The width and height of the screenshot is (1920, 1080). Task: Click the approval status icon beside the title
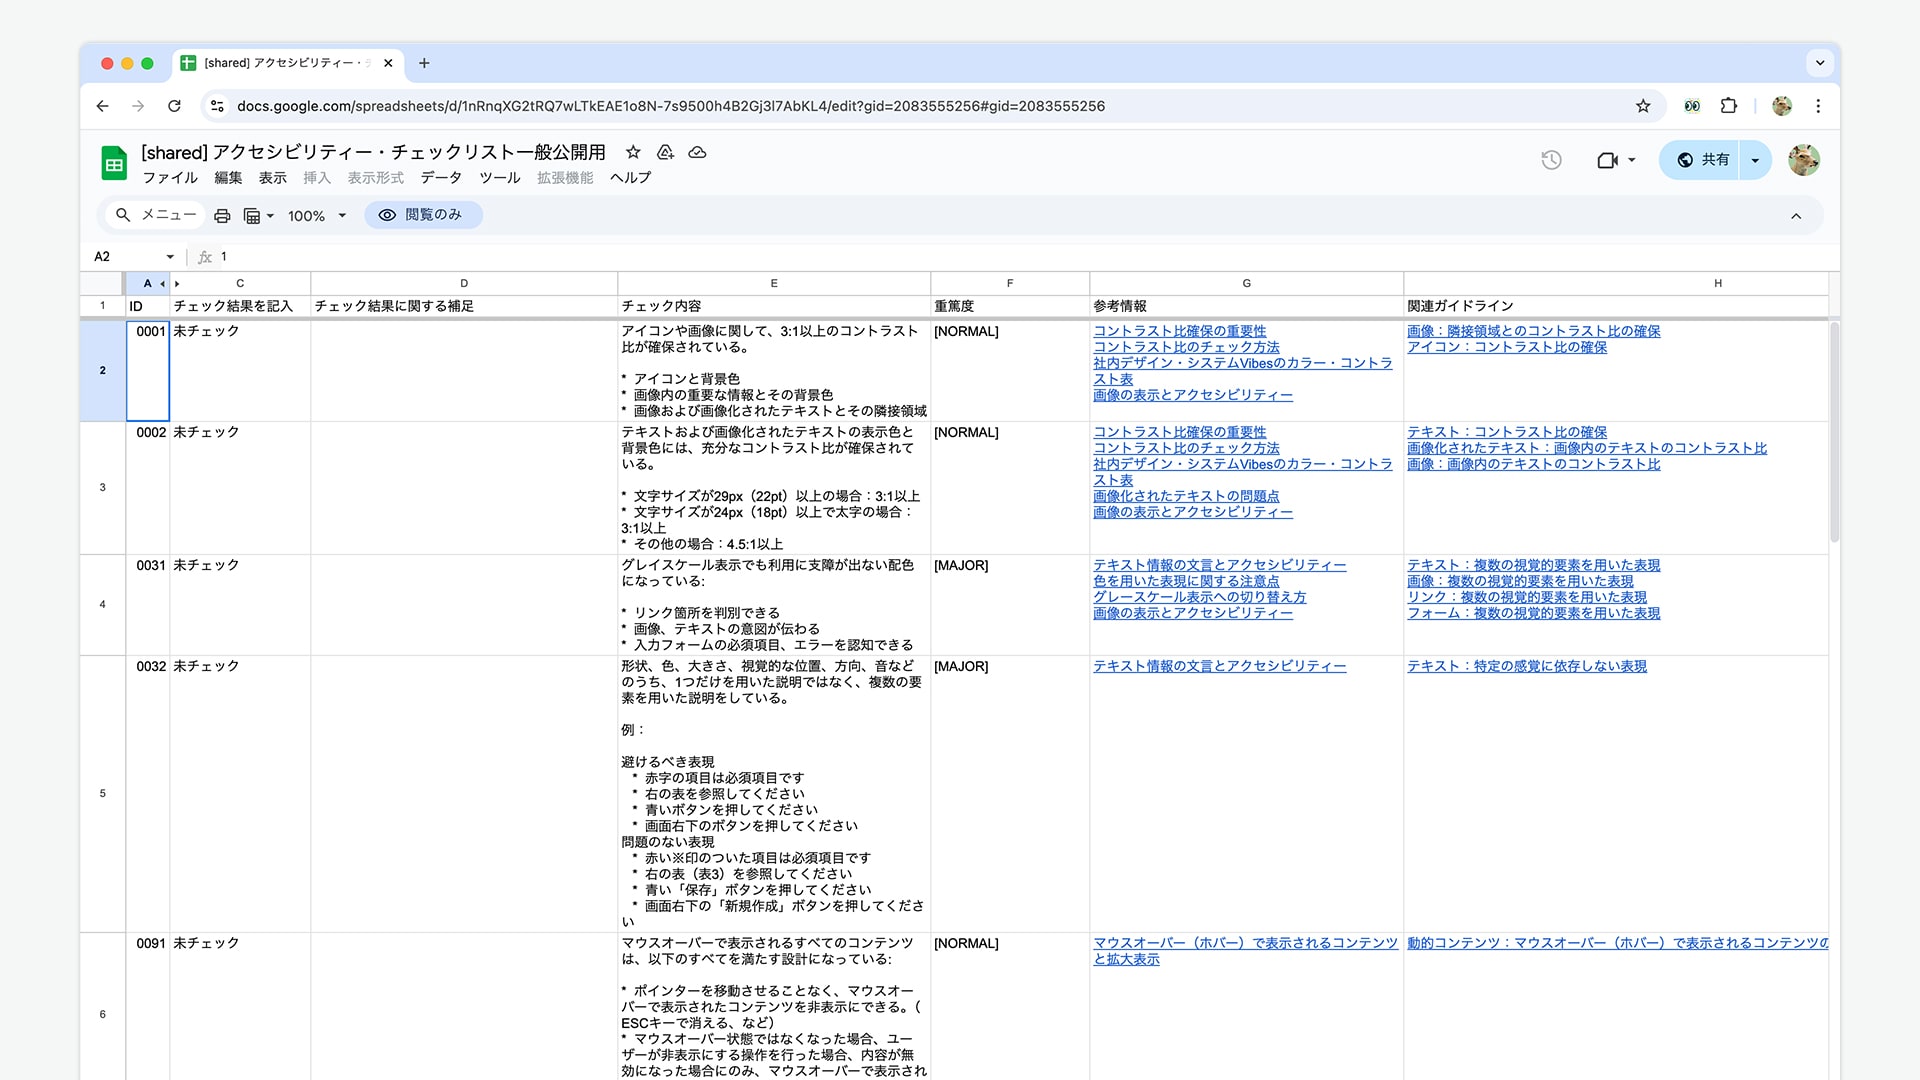(x=665, y=152)
